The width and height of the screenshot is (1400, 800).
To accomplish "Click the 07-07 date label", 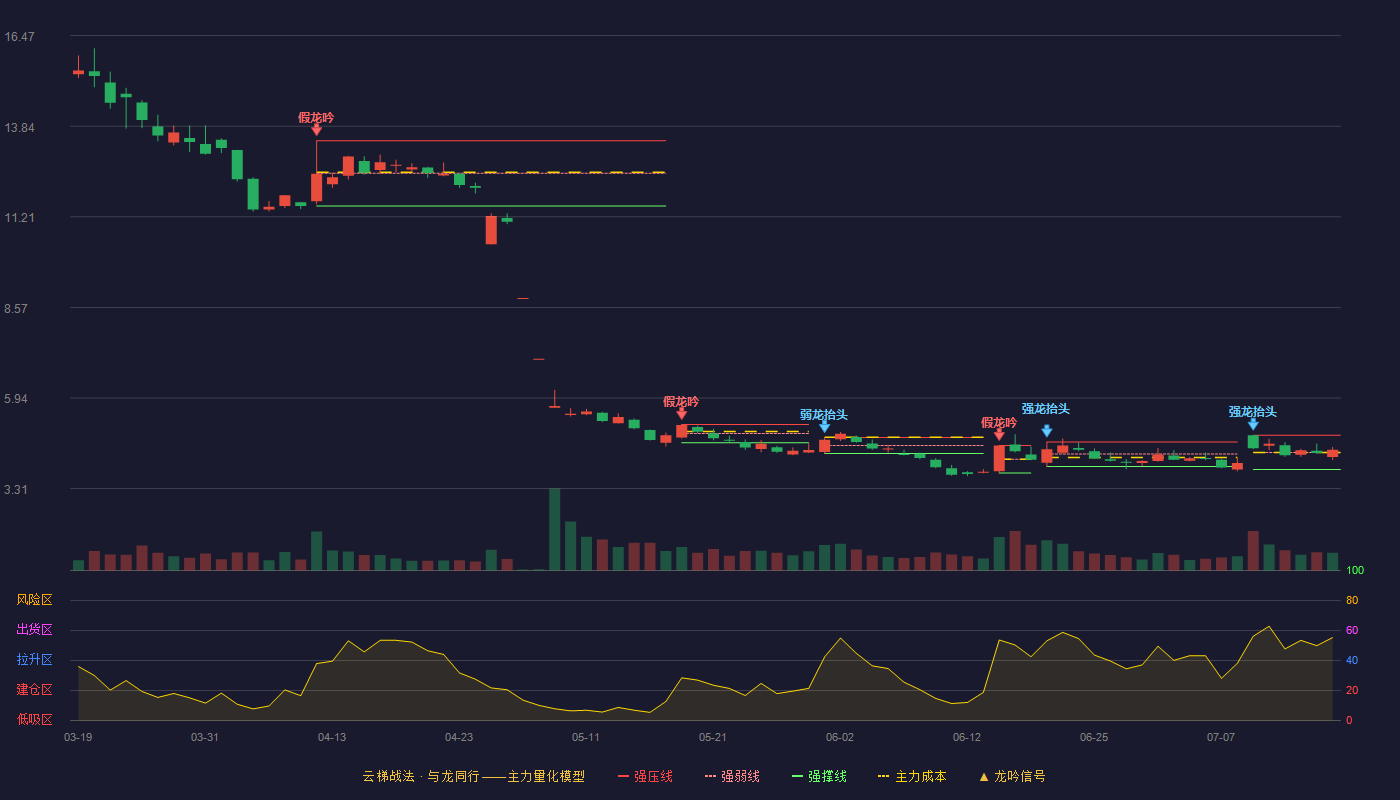I will point(1221,738).
